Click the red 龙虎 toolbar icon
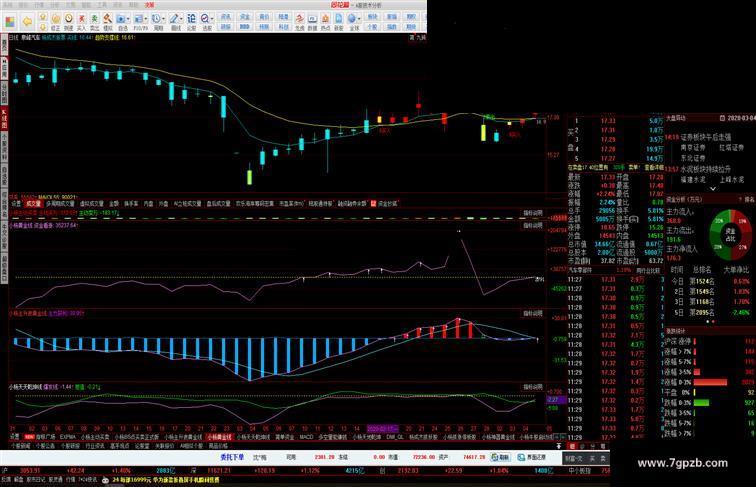756x487 pixels. (x=299, y=22)
